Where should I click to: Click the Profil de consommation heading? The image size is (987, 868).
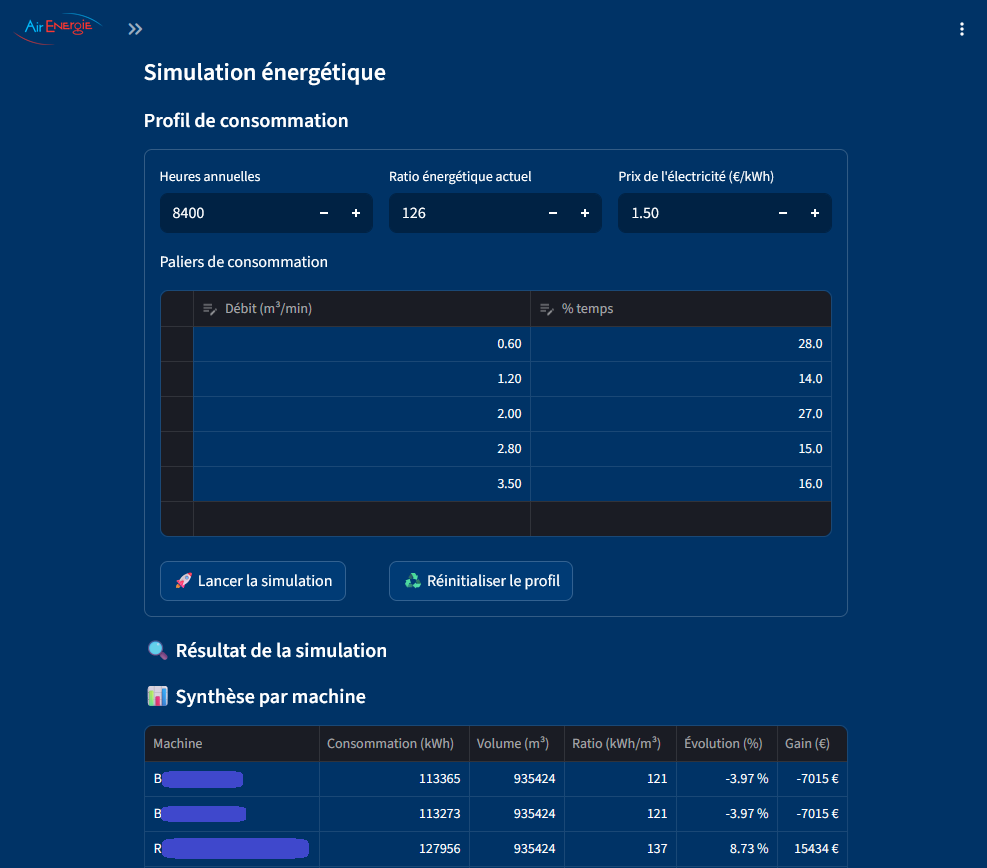pos(246,121)
